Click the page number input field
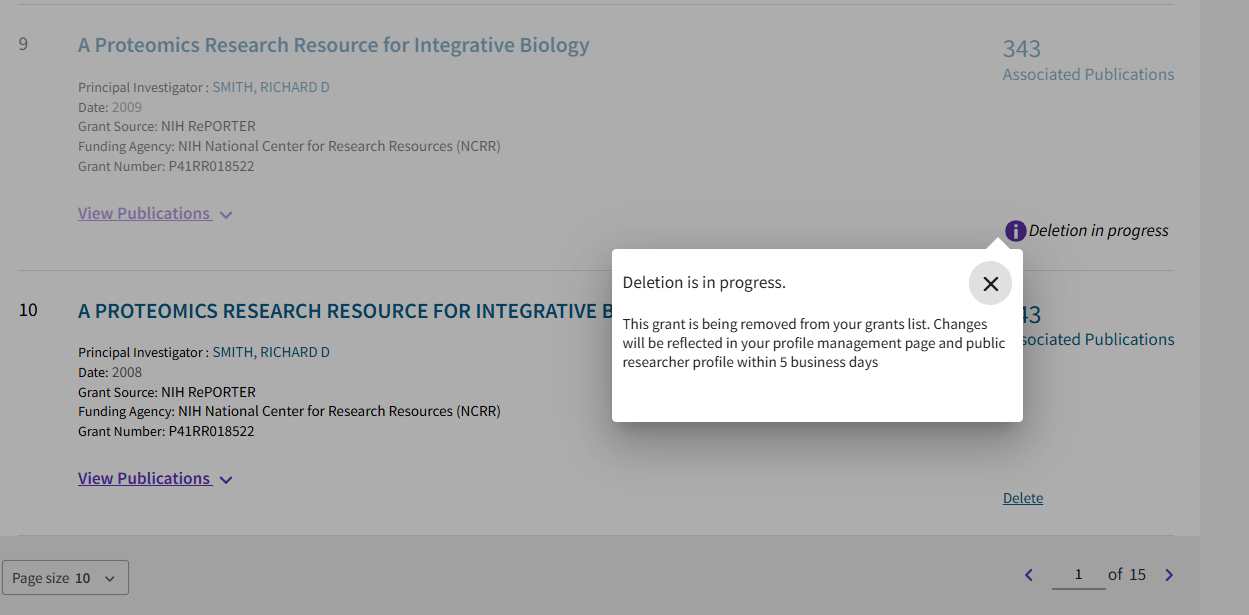 tap(1078, 575)
